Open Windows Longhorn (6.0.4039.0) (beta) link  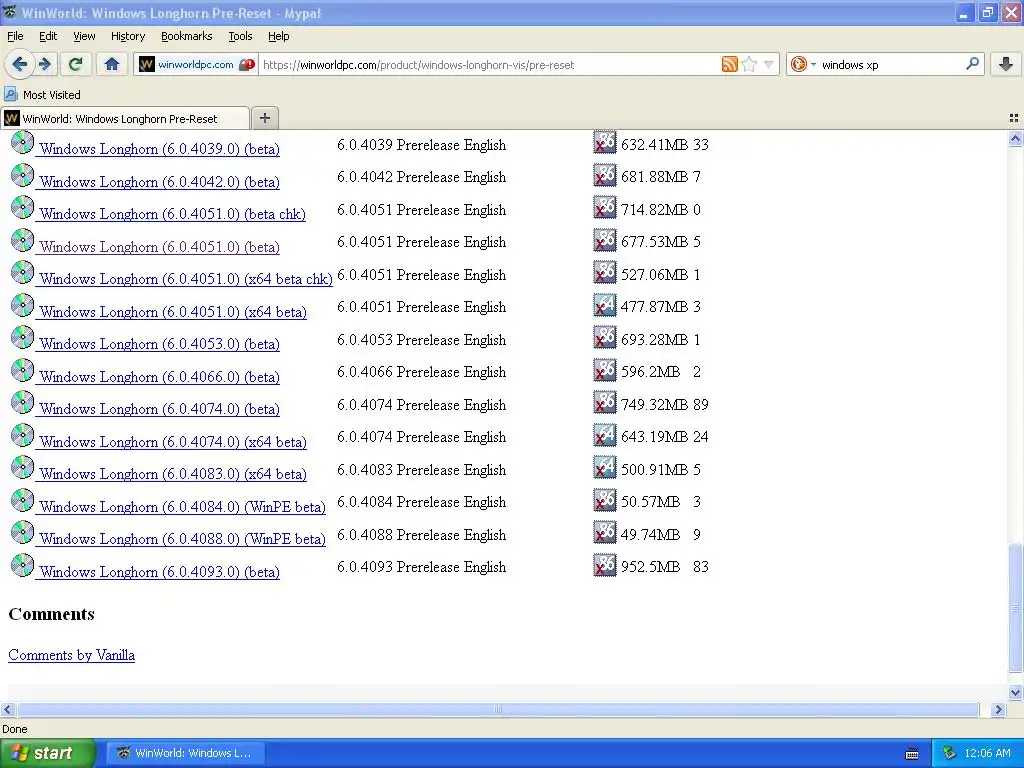[x=159, y=149]
